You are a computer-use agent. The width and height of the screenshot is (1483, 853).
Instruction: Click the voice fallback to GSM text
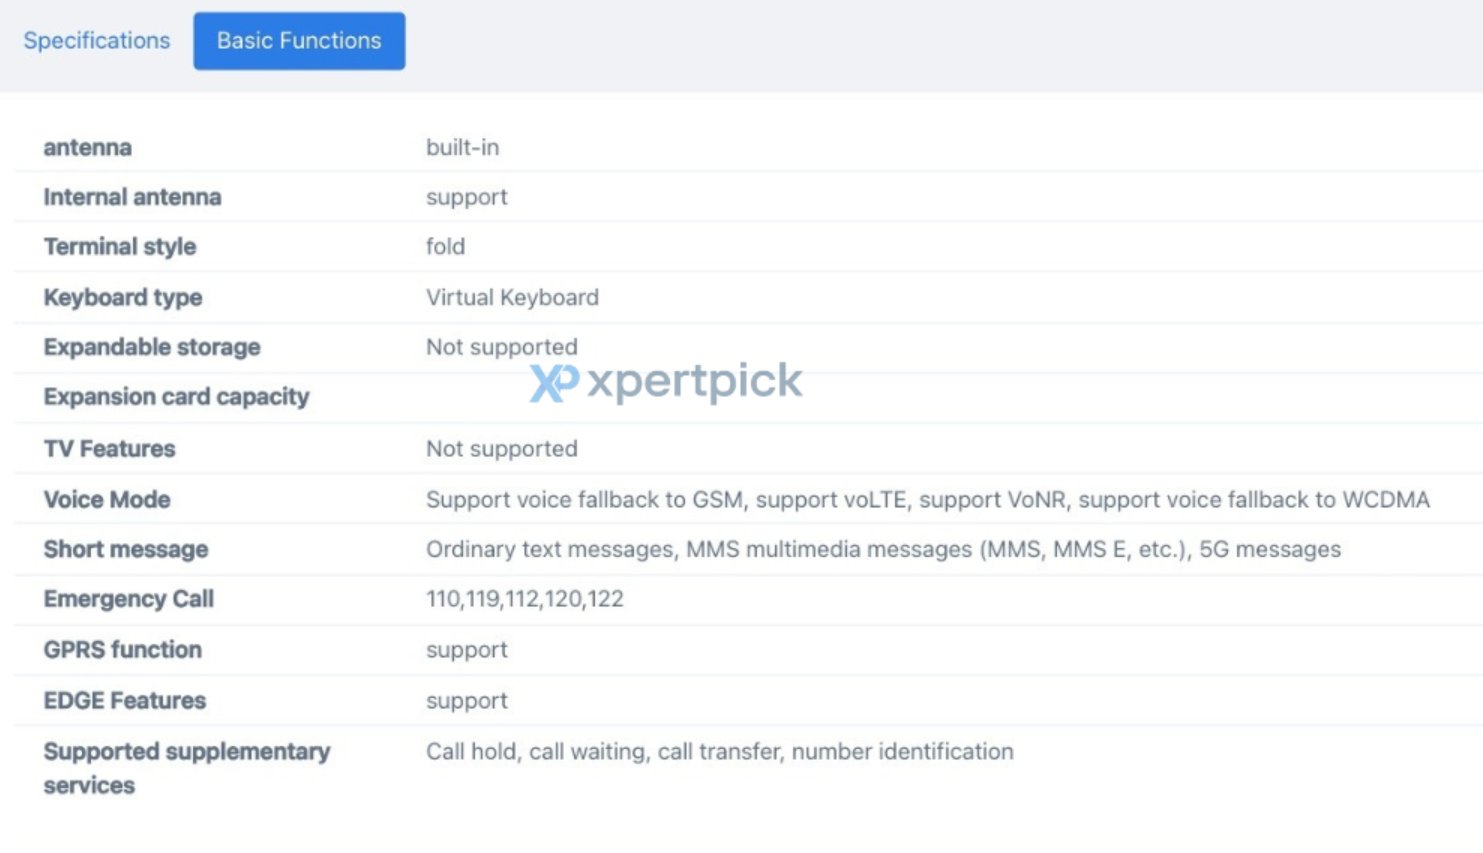click(585, 499)
